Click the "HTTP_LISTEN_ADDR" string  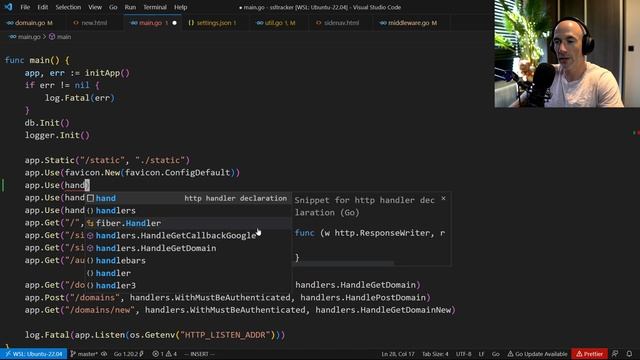(x=226, y=335)
